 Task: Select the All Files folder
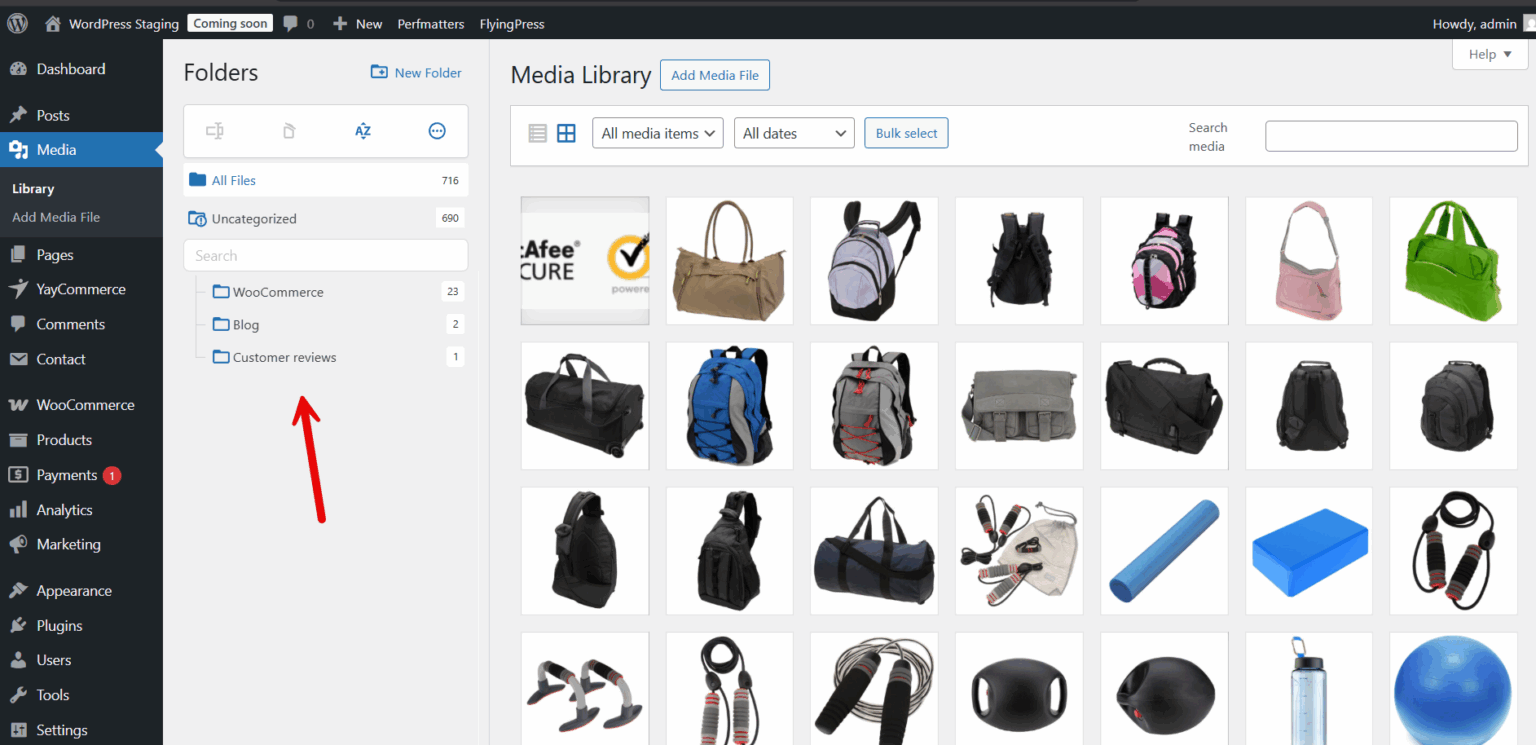[x=326, y=180]
